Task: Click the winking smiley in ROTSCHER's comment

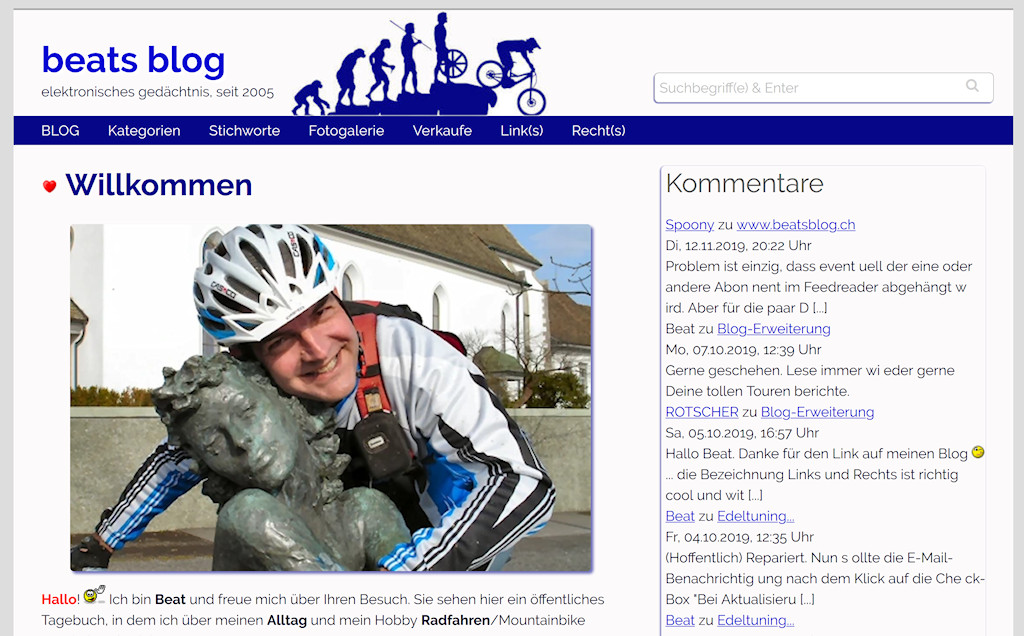Action: click(978, 452)
